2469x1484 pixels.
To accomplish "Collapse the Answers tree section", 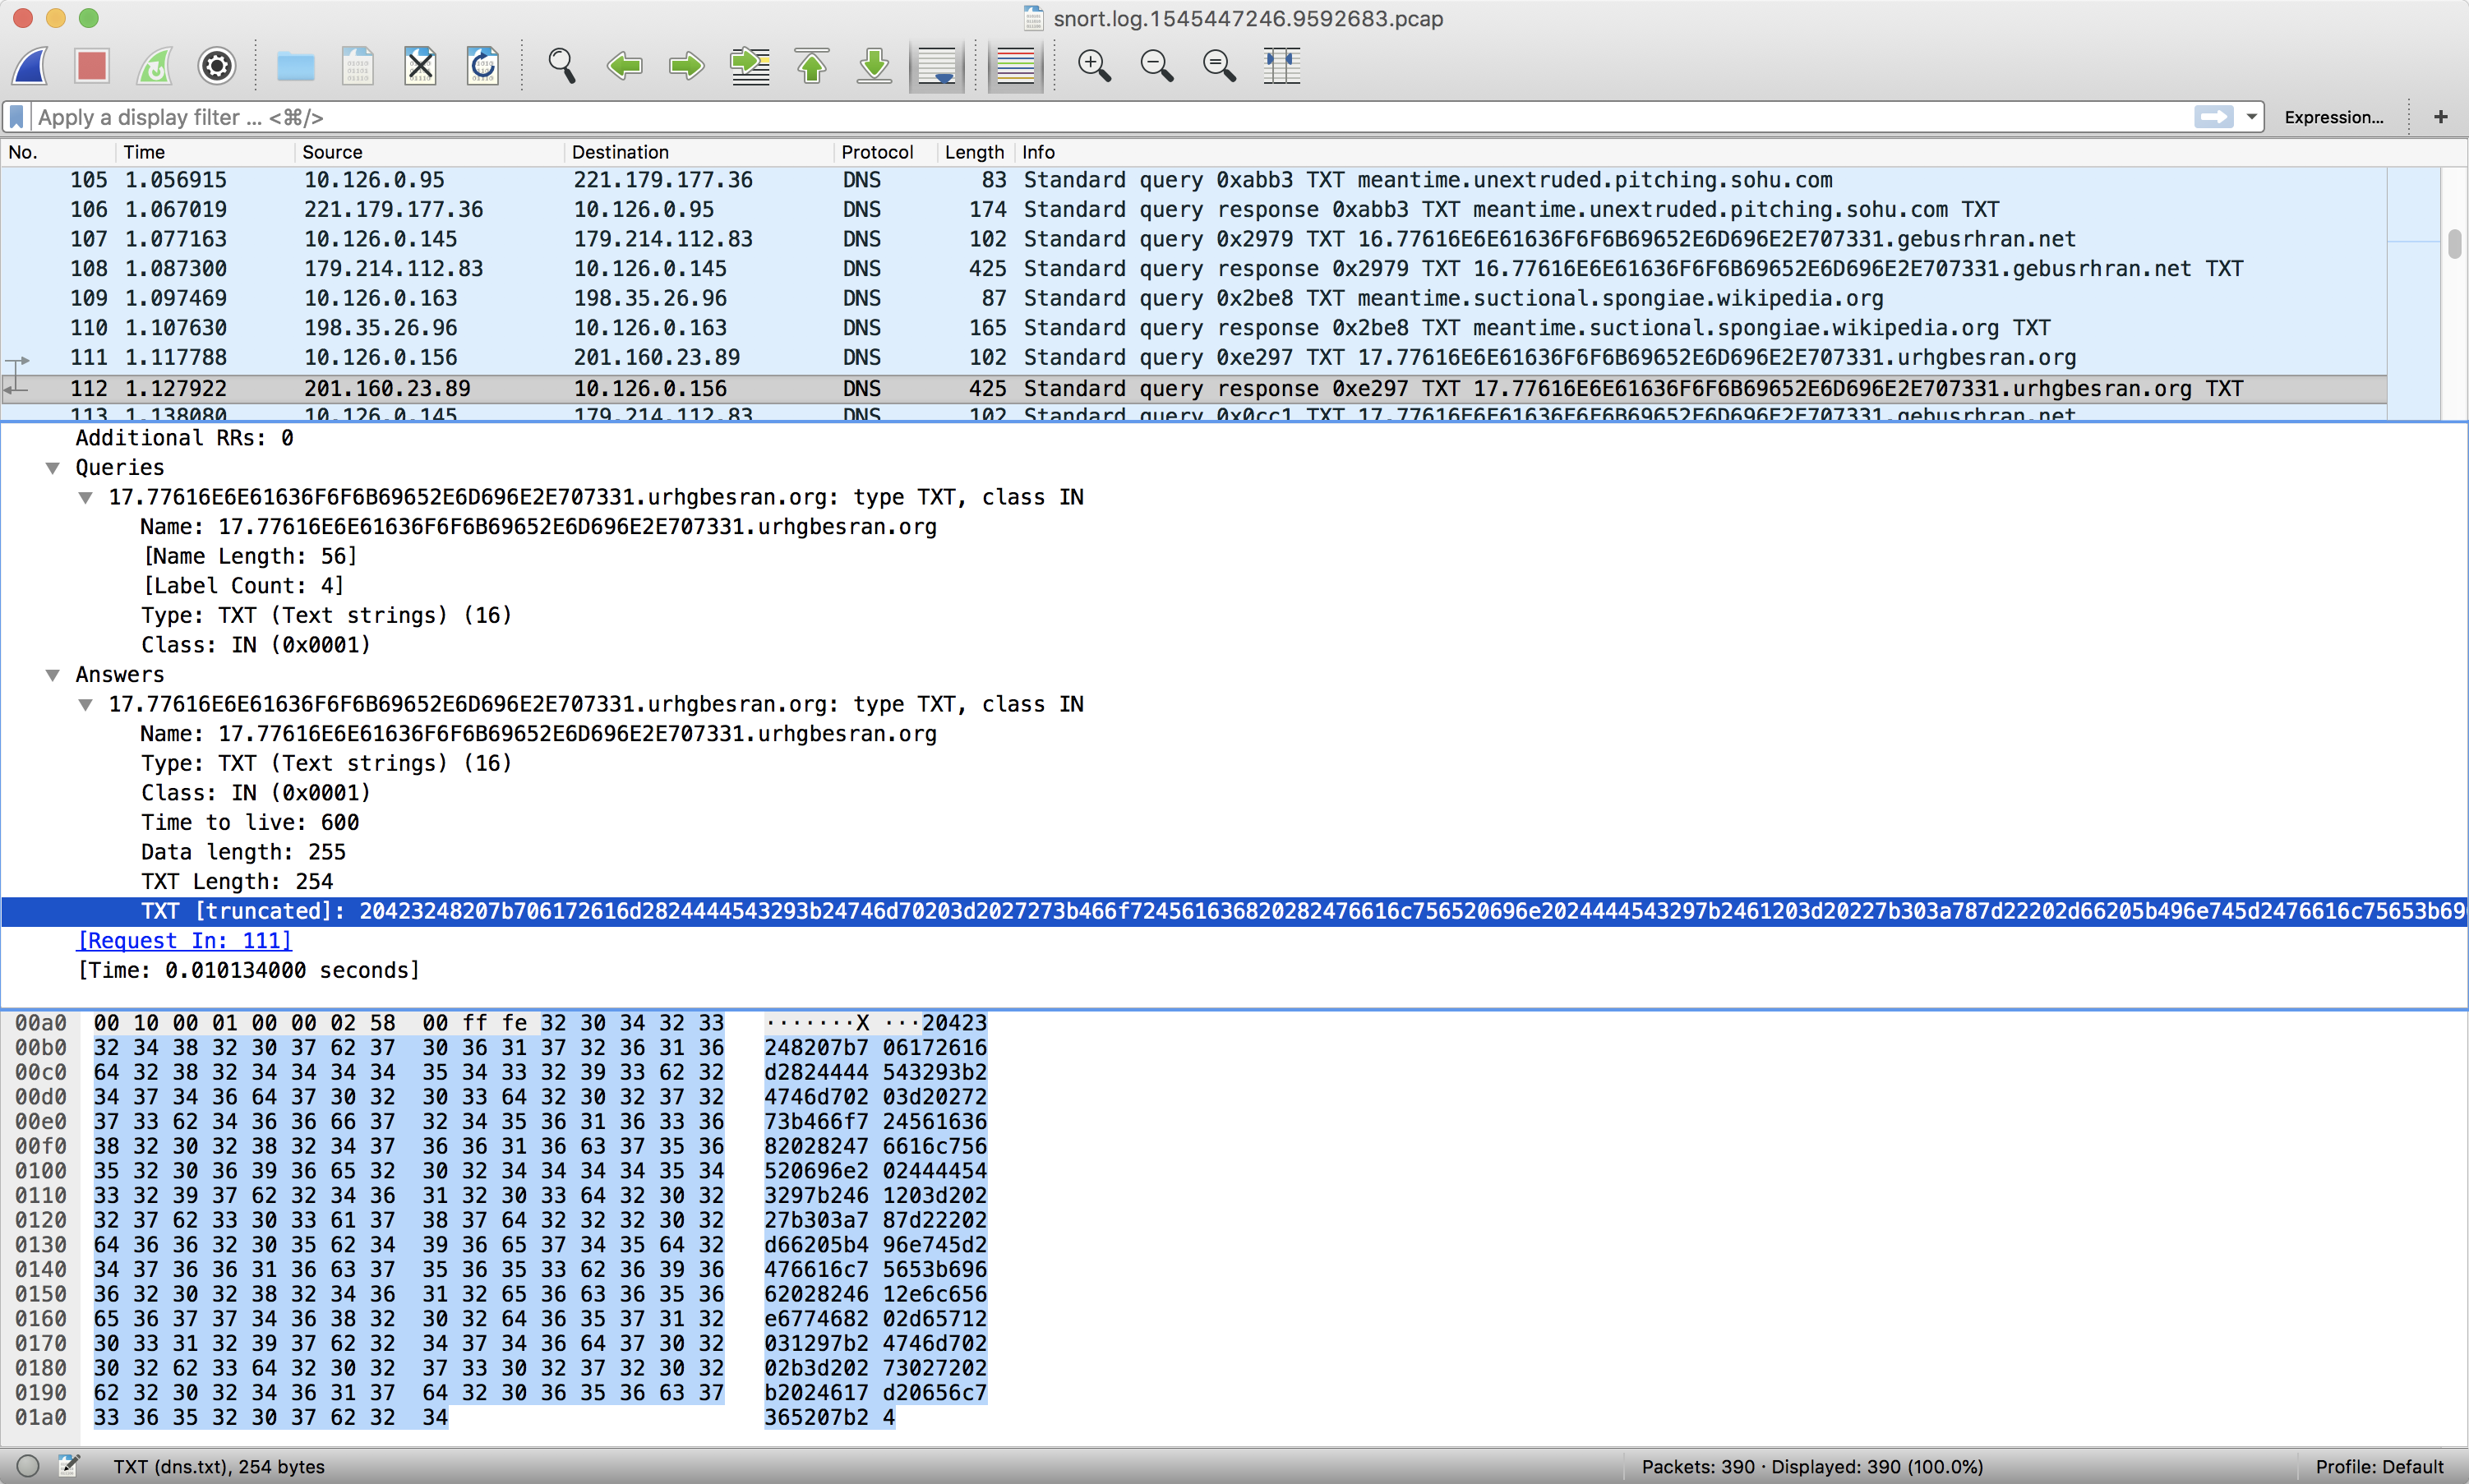I will coord(53,675).
